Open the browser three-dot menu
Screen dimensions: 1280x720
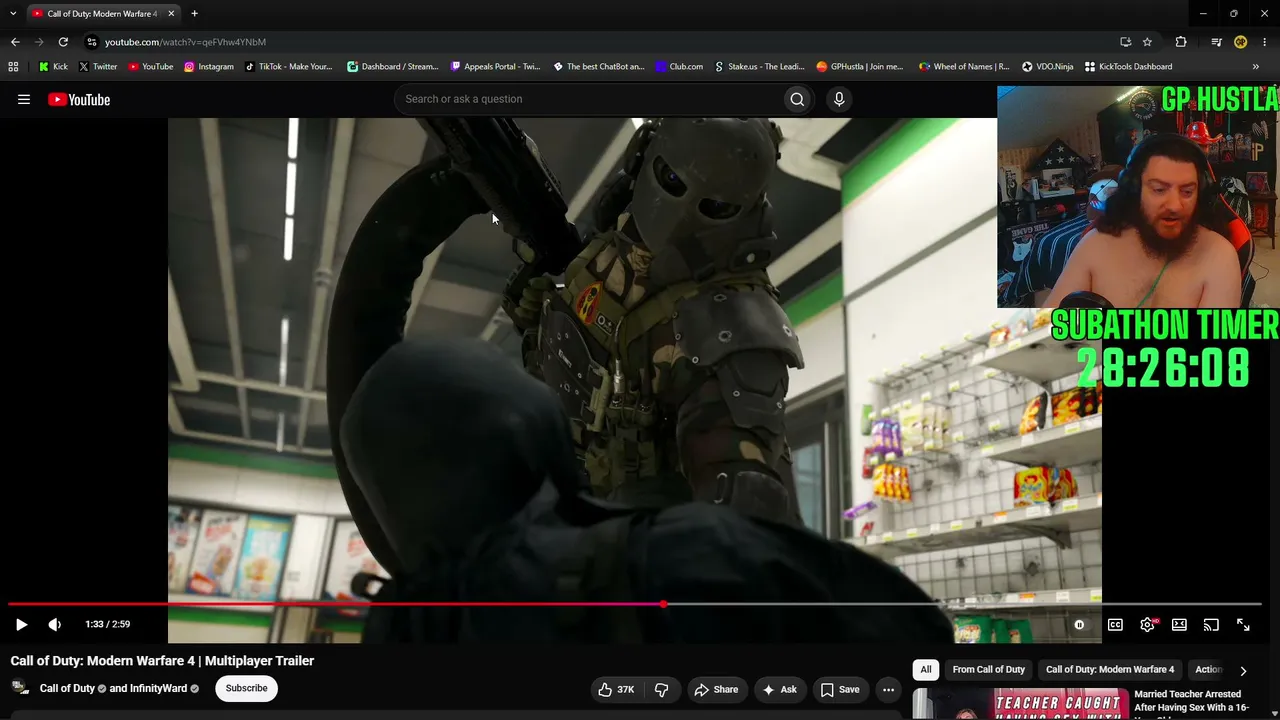(x=1265, y=42)
